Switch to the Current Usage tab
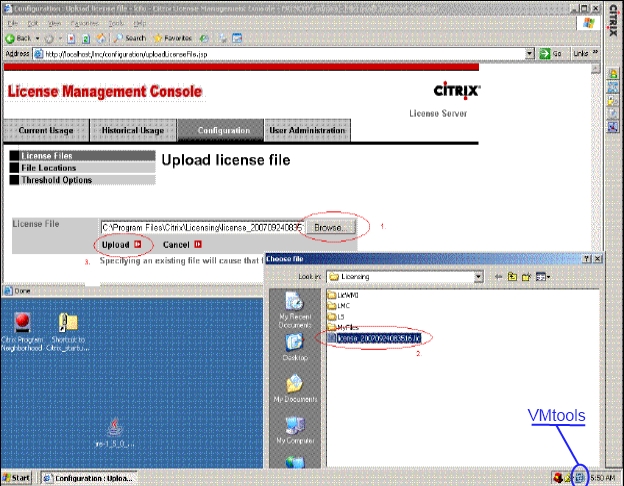The height and width of the screenshot is (486, 624). [x=46, y=130]
